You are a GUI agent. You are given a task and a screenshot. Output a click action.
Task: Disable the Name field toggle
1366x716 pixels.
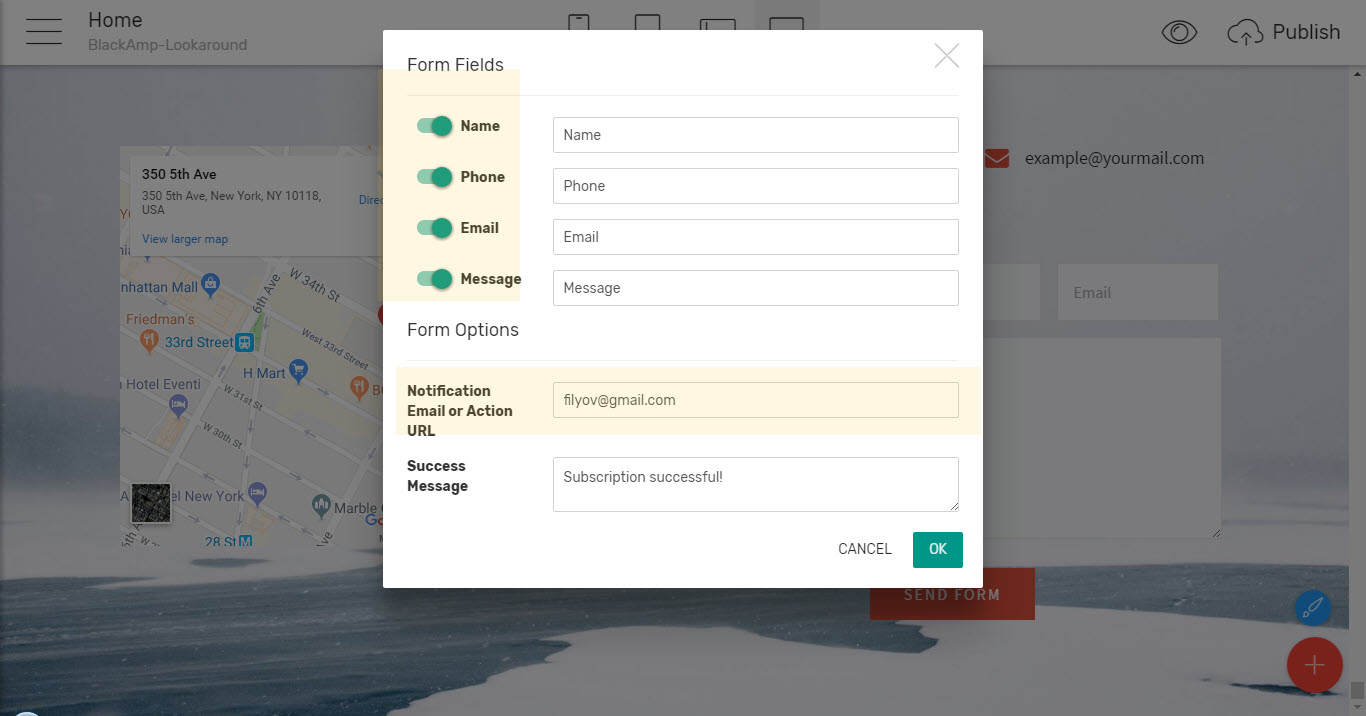435,126
